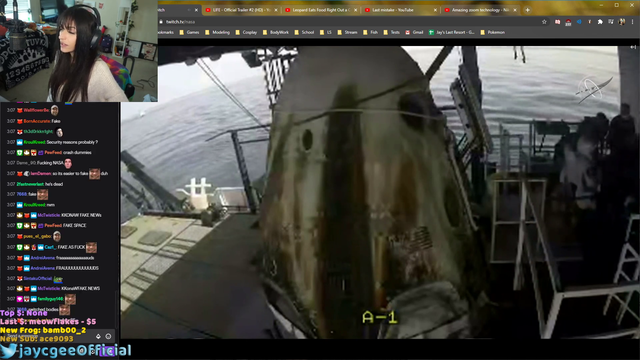Open the Chrome extensions puzzle icon
Image resolution: width=640 pixels, height=360 pixels.
[x=600, y=22]
